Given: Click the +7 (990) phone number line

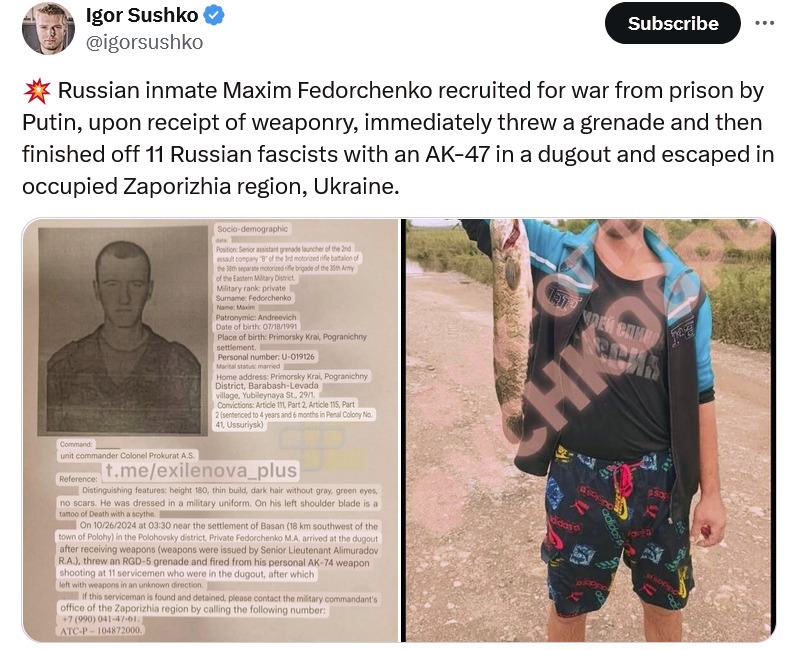Looking at the screenshot, I should 100,619.
